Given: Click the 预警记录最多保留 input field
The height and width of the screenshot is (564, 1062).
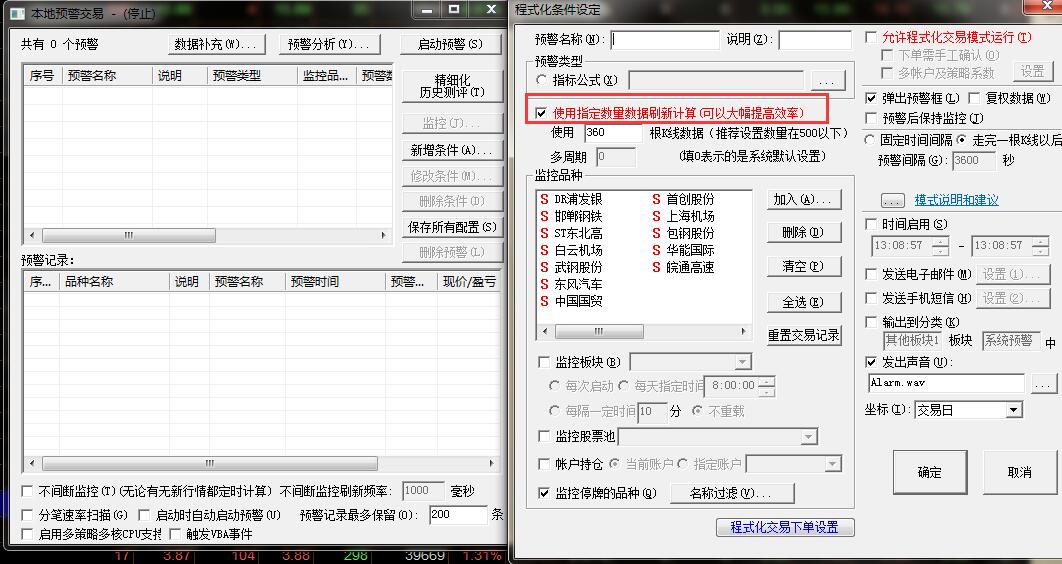Looking at the screenshot, I should click(458, 515).
